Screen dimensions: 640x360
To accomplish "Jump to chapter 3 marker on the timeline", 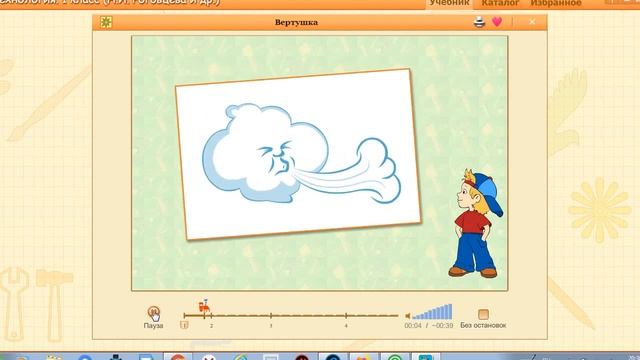I will 271,326.
